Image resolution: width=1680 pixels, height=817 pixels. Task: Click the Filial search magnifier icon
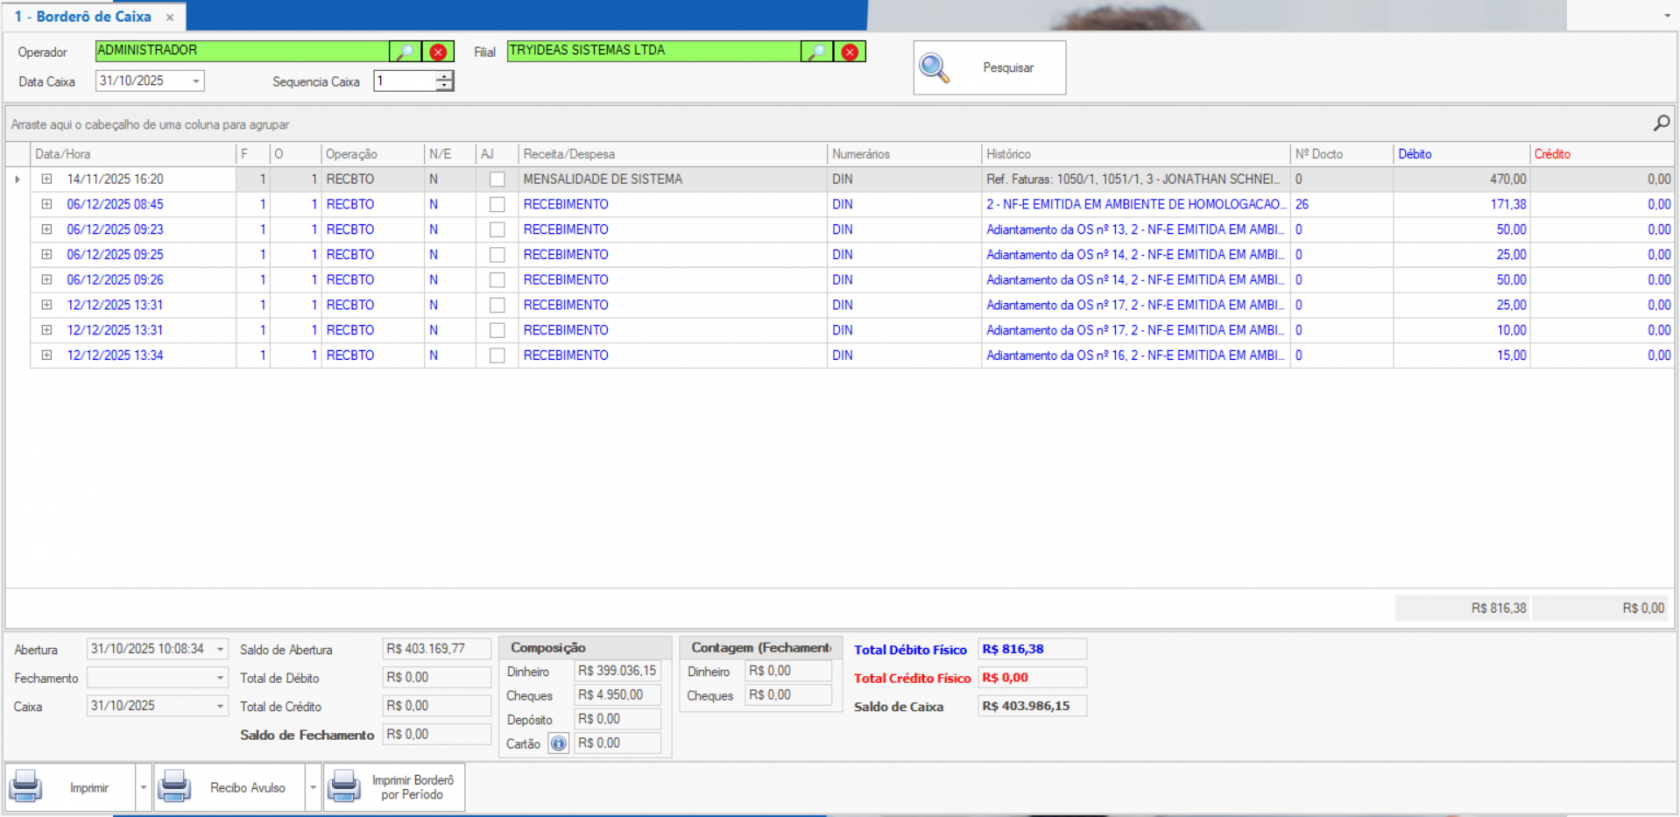(x=816, y=52)
